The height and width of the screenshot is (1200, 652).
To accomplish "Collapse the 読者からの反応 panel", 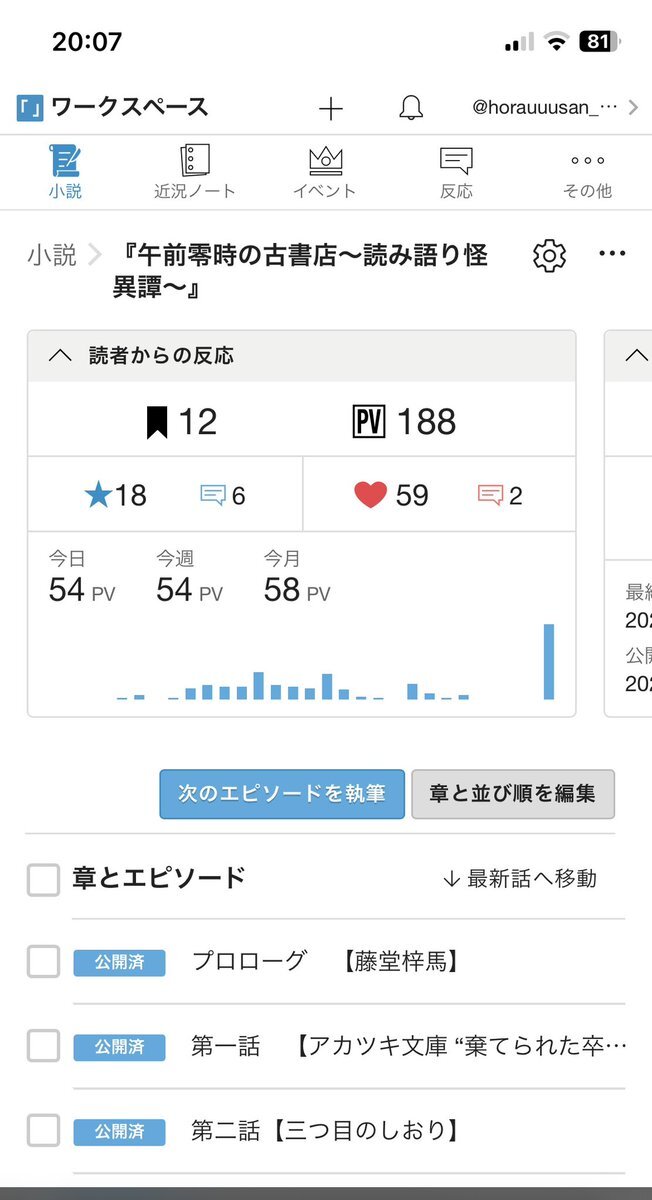I will [x=60, y=356].
